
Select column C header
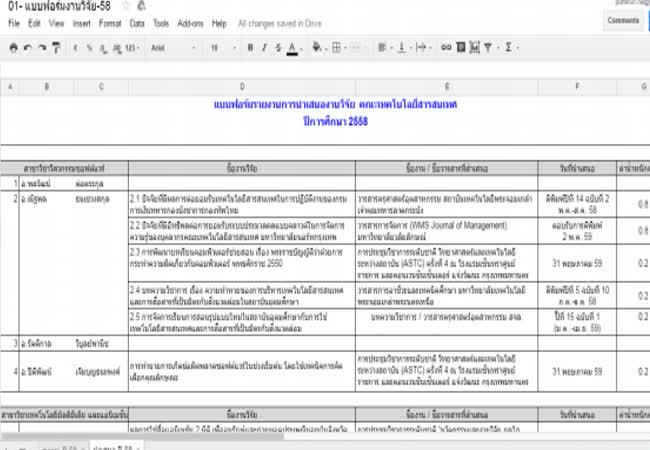pos(101,87)
